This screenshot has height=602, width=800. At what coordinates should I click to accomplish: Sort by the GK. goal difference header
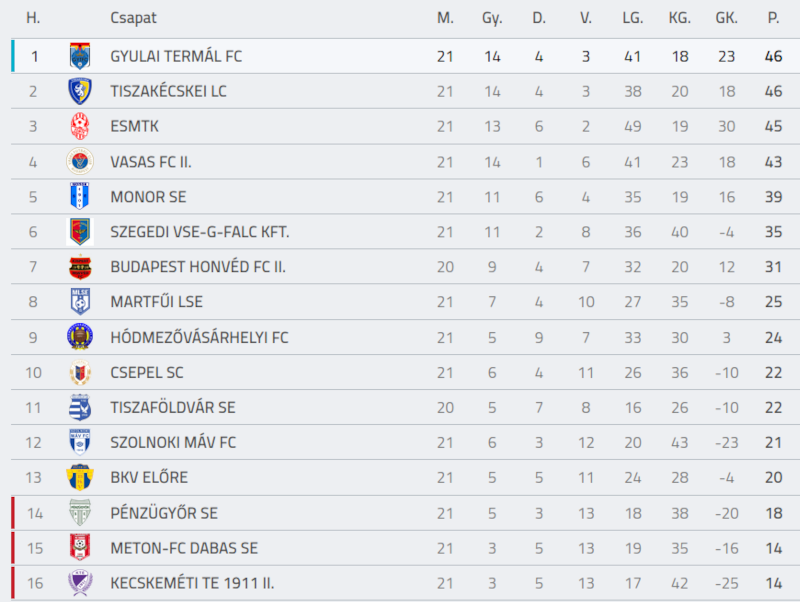(726, 18)
